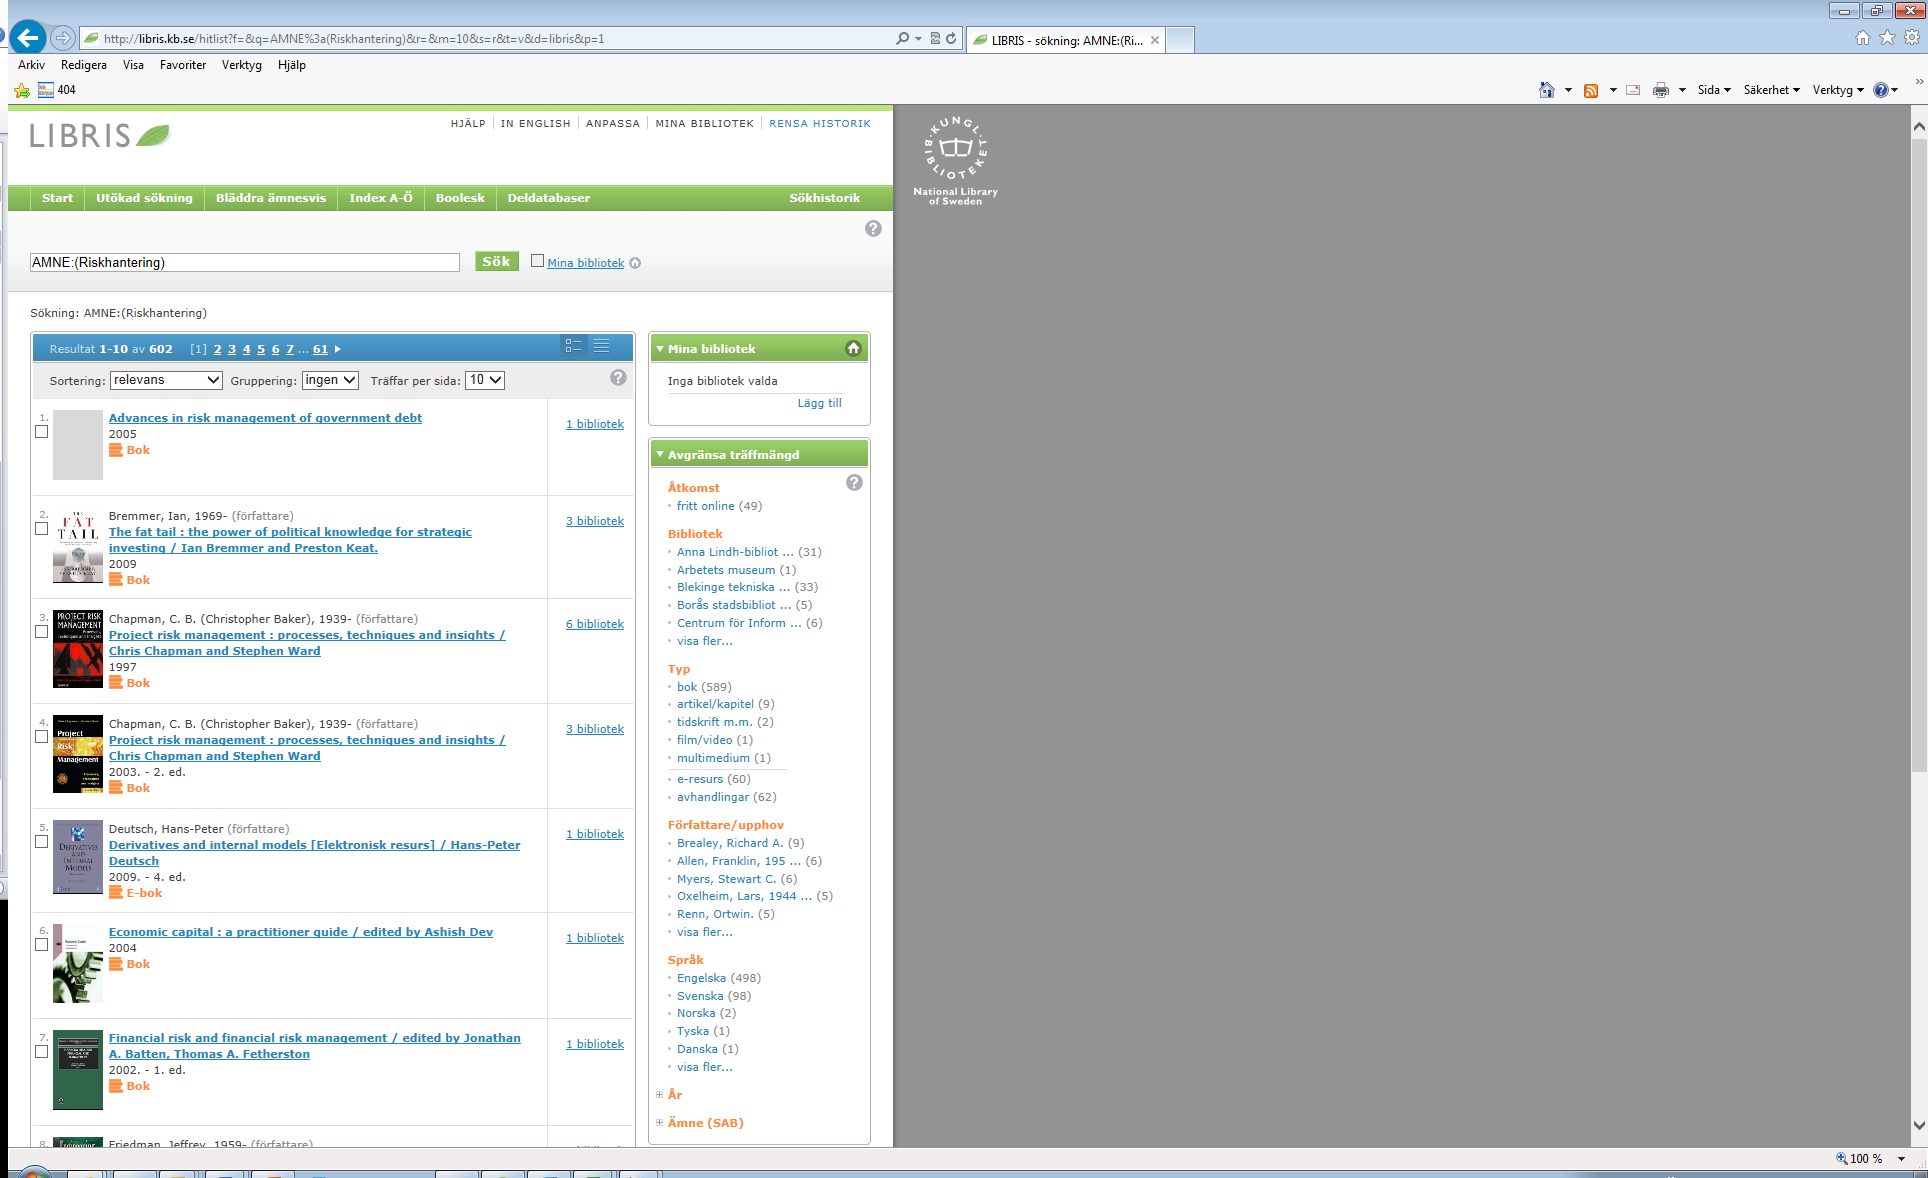Open the Träffar per sida dropdown
Screen dimensions: 1928x1178
pos(485,380)
